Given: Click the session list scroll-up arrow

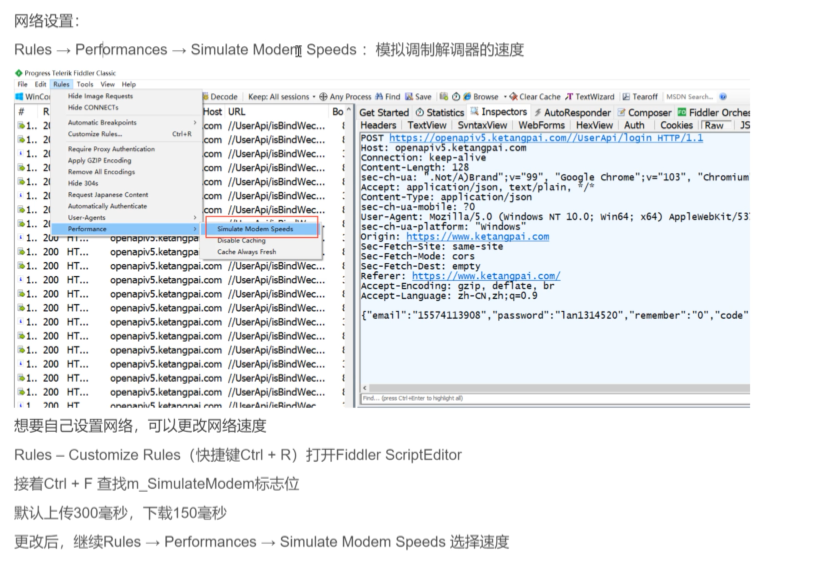Looking at the screenshot, I should click(x=348, y=111).
